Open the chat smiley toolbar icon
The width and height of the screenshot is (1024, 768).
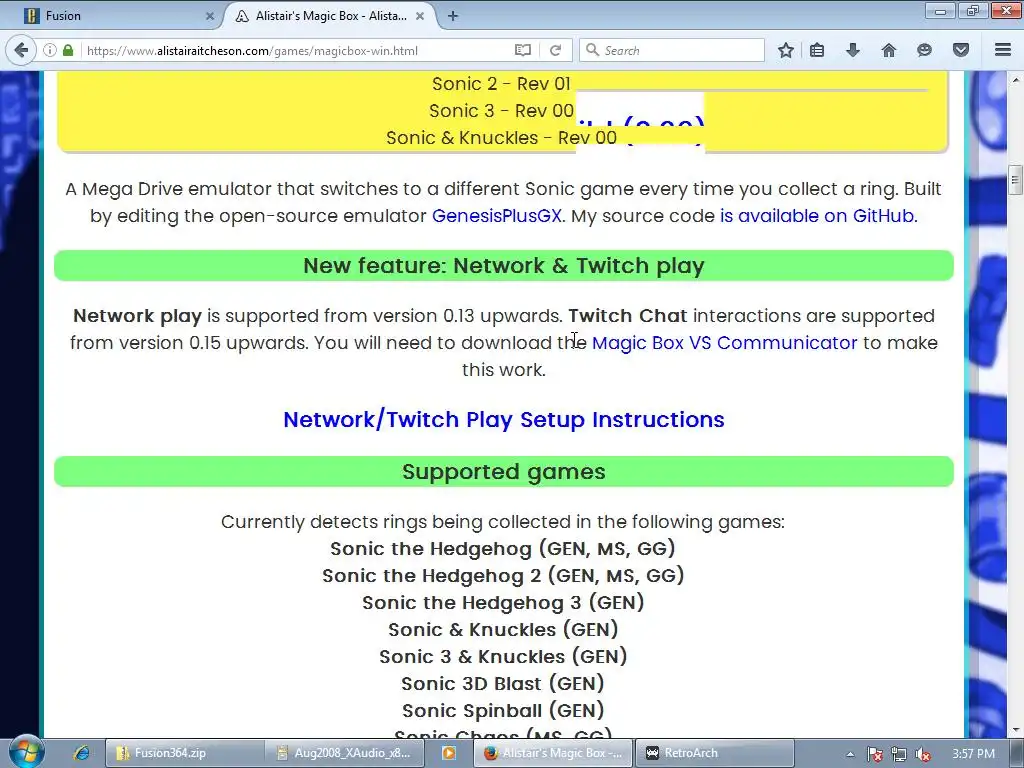tap(924, 50)
